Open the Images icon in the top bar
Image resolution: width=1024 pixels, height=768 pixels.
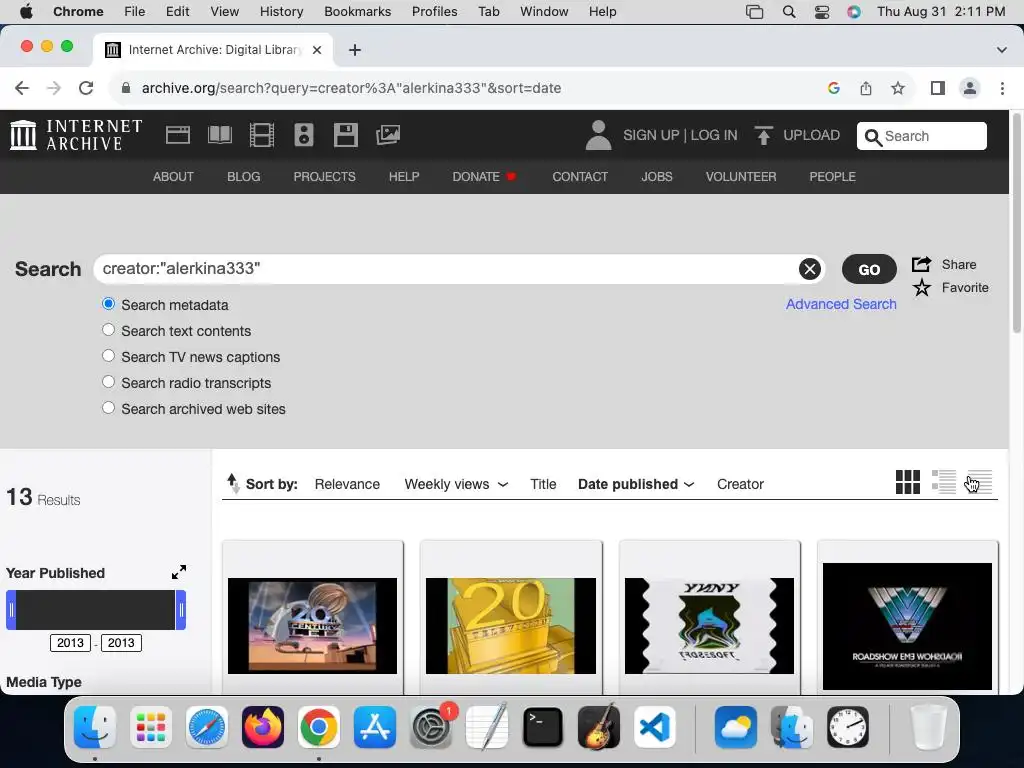(x=388, y=135)
